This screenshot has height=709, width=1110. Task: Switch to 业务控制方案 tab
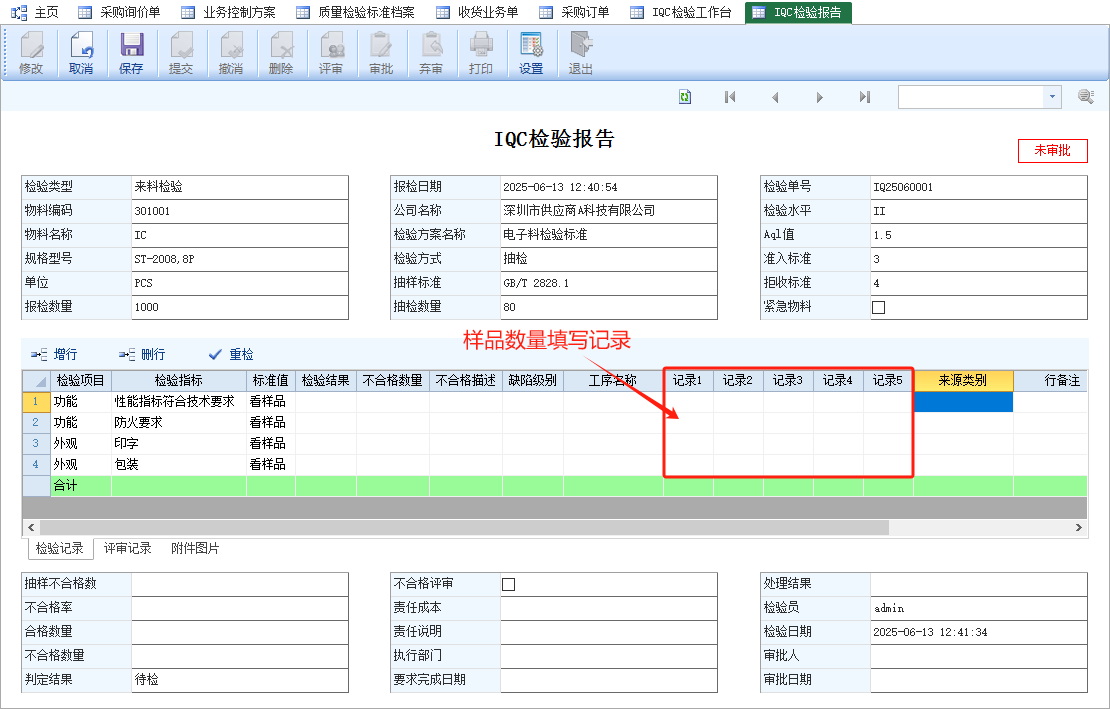click(228, 12)
